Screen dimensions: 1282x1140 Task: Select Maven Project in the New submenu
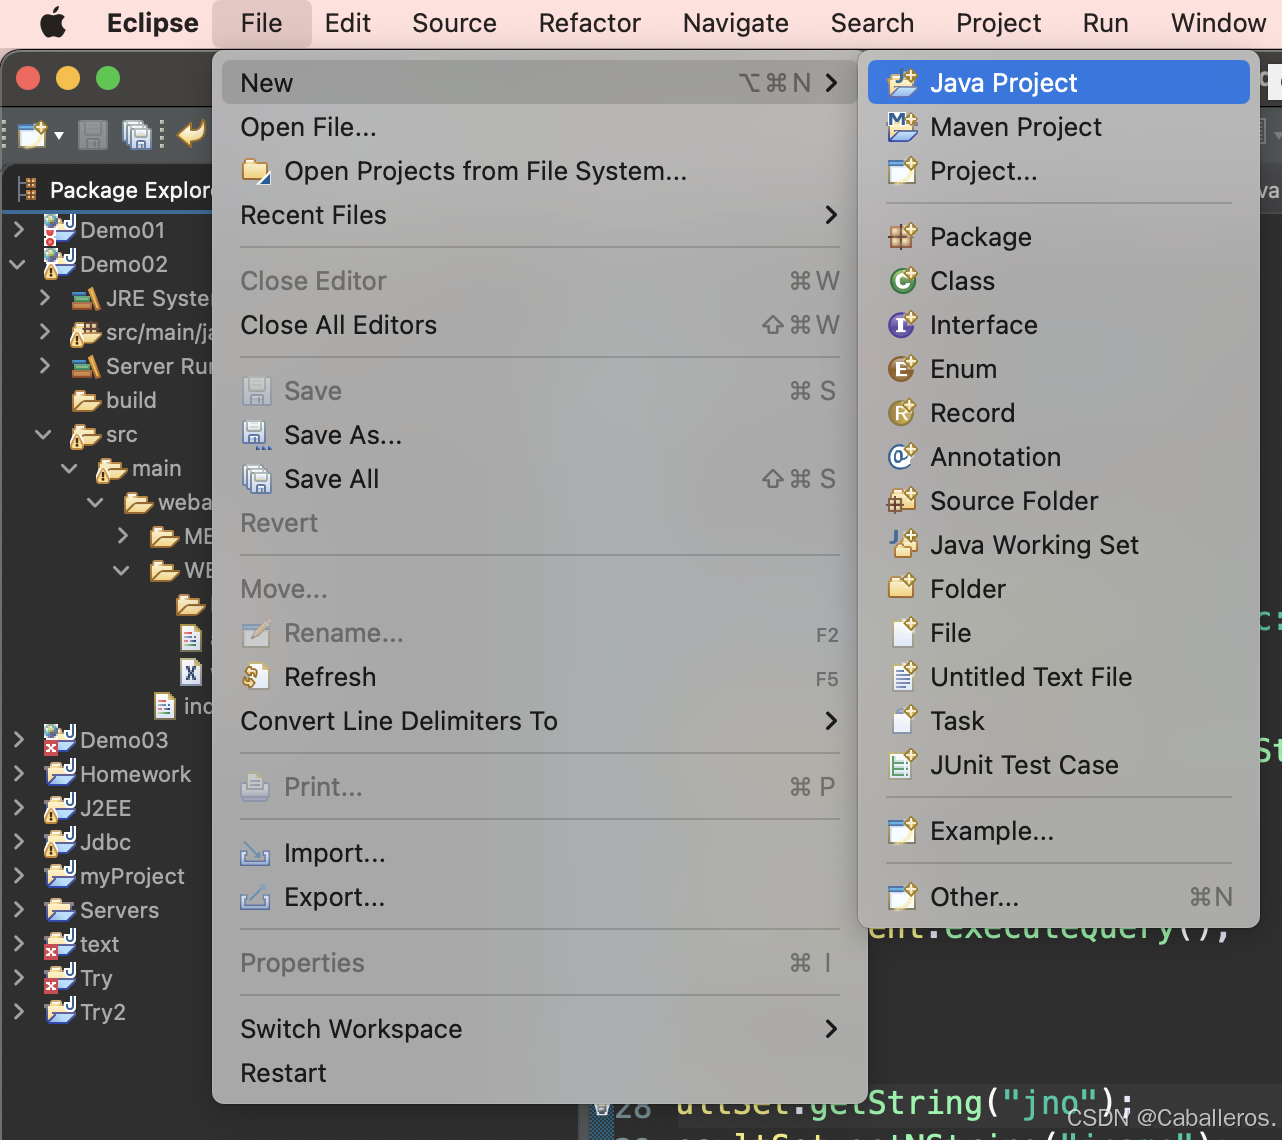[1016, 127]
